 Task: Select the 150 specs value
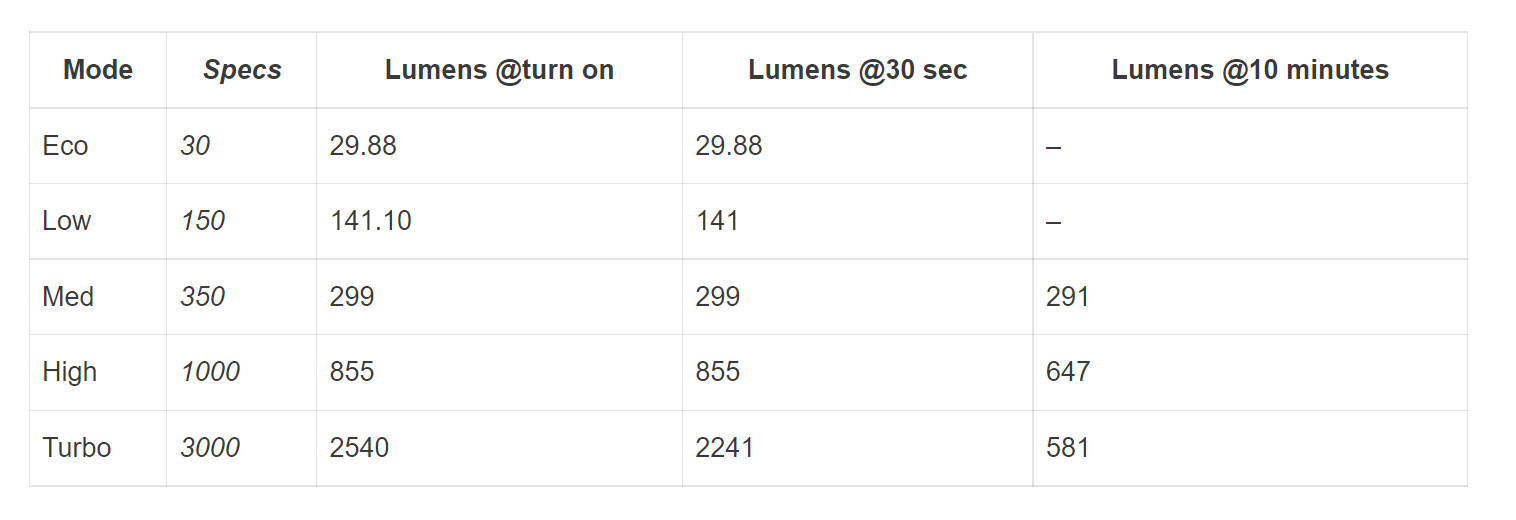coord(203,221)
